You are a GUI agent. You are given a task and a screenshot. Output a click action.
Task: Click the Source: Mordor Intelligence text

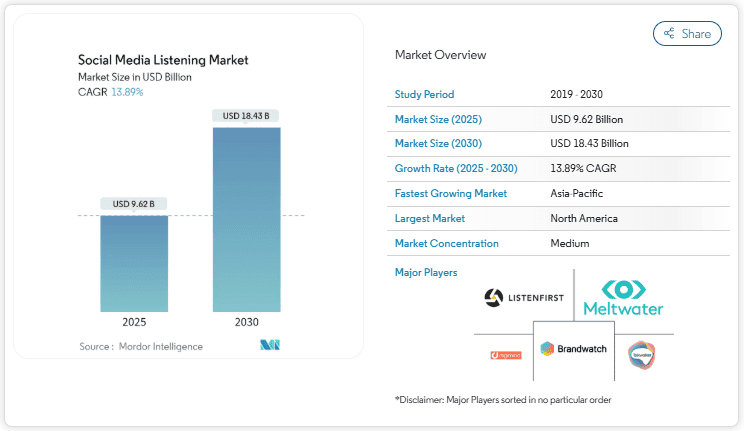(x=141, y=347)
